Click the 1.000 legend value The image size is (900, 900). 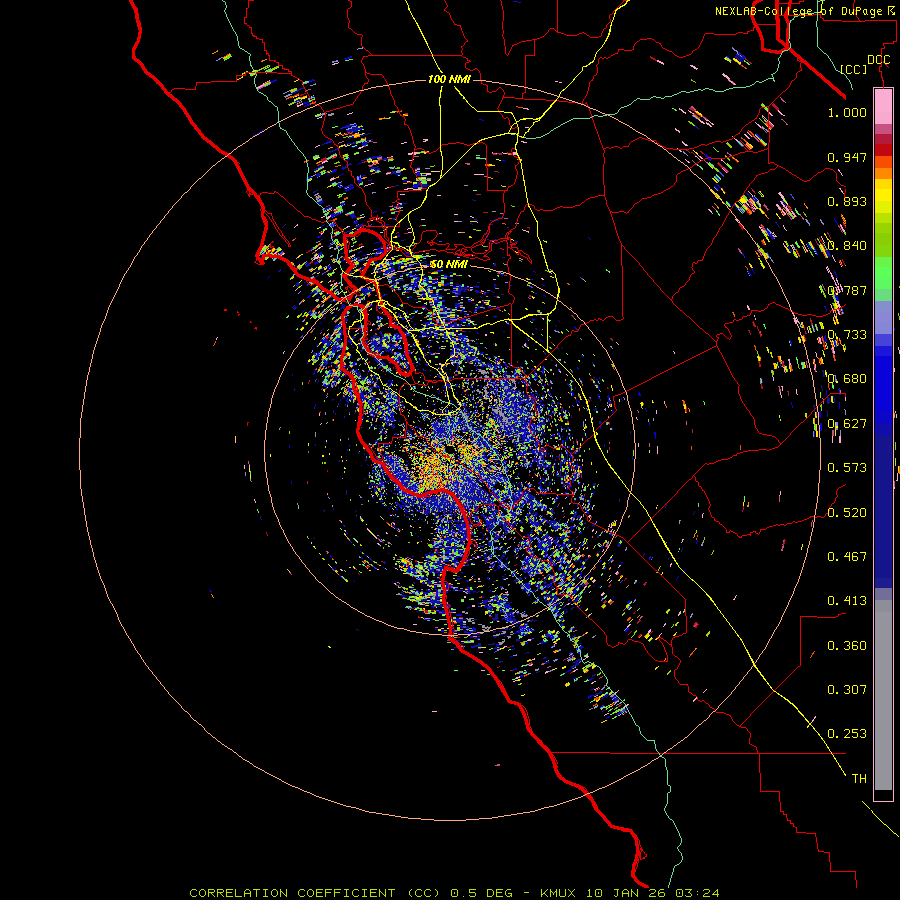click(x=847, y=112)
